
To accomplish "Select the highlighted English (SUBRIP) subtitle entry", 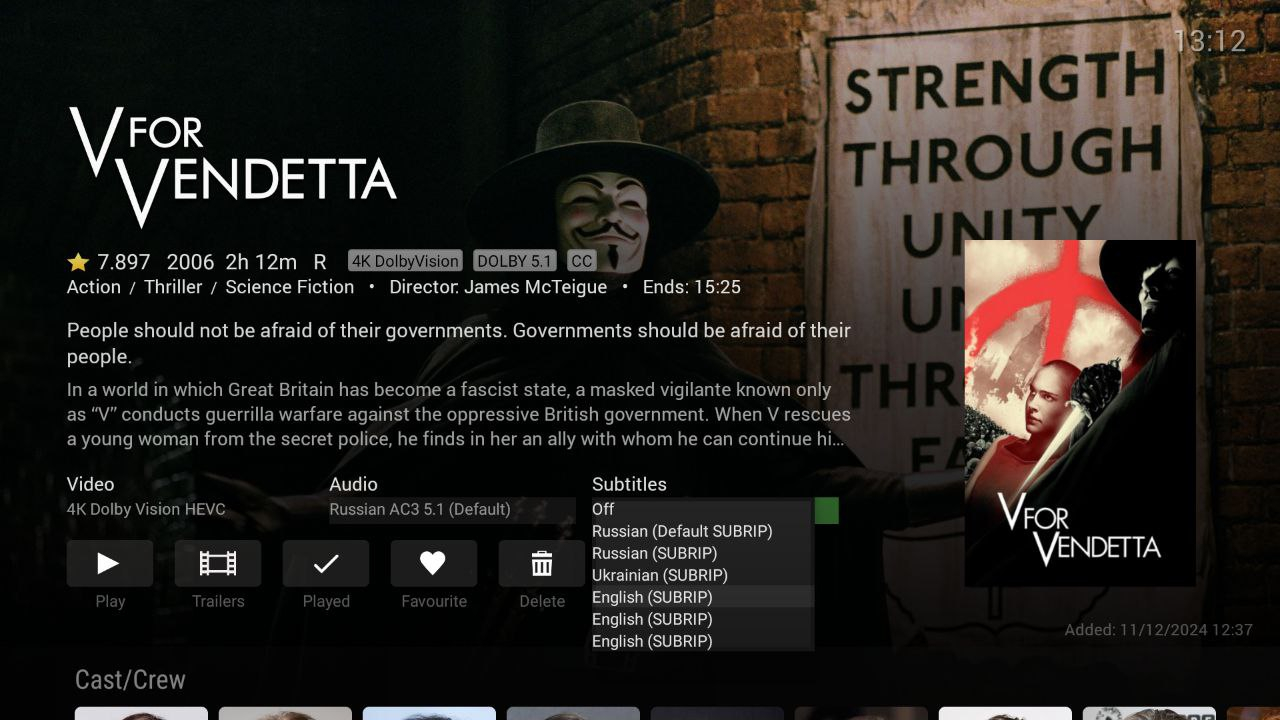I will 702,597.
